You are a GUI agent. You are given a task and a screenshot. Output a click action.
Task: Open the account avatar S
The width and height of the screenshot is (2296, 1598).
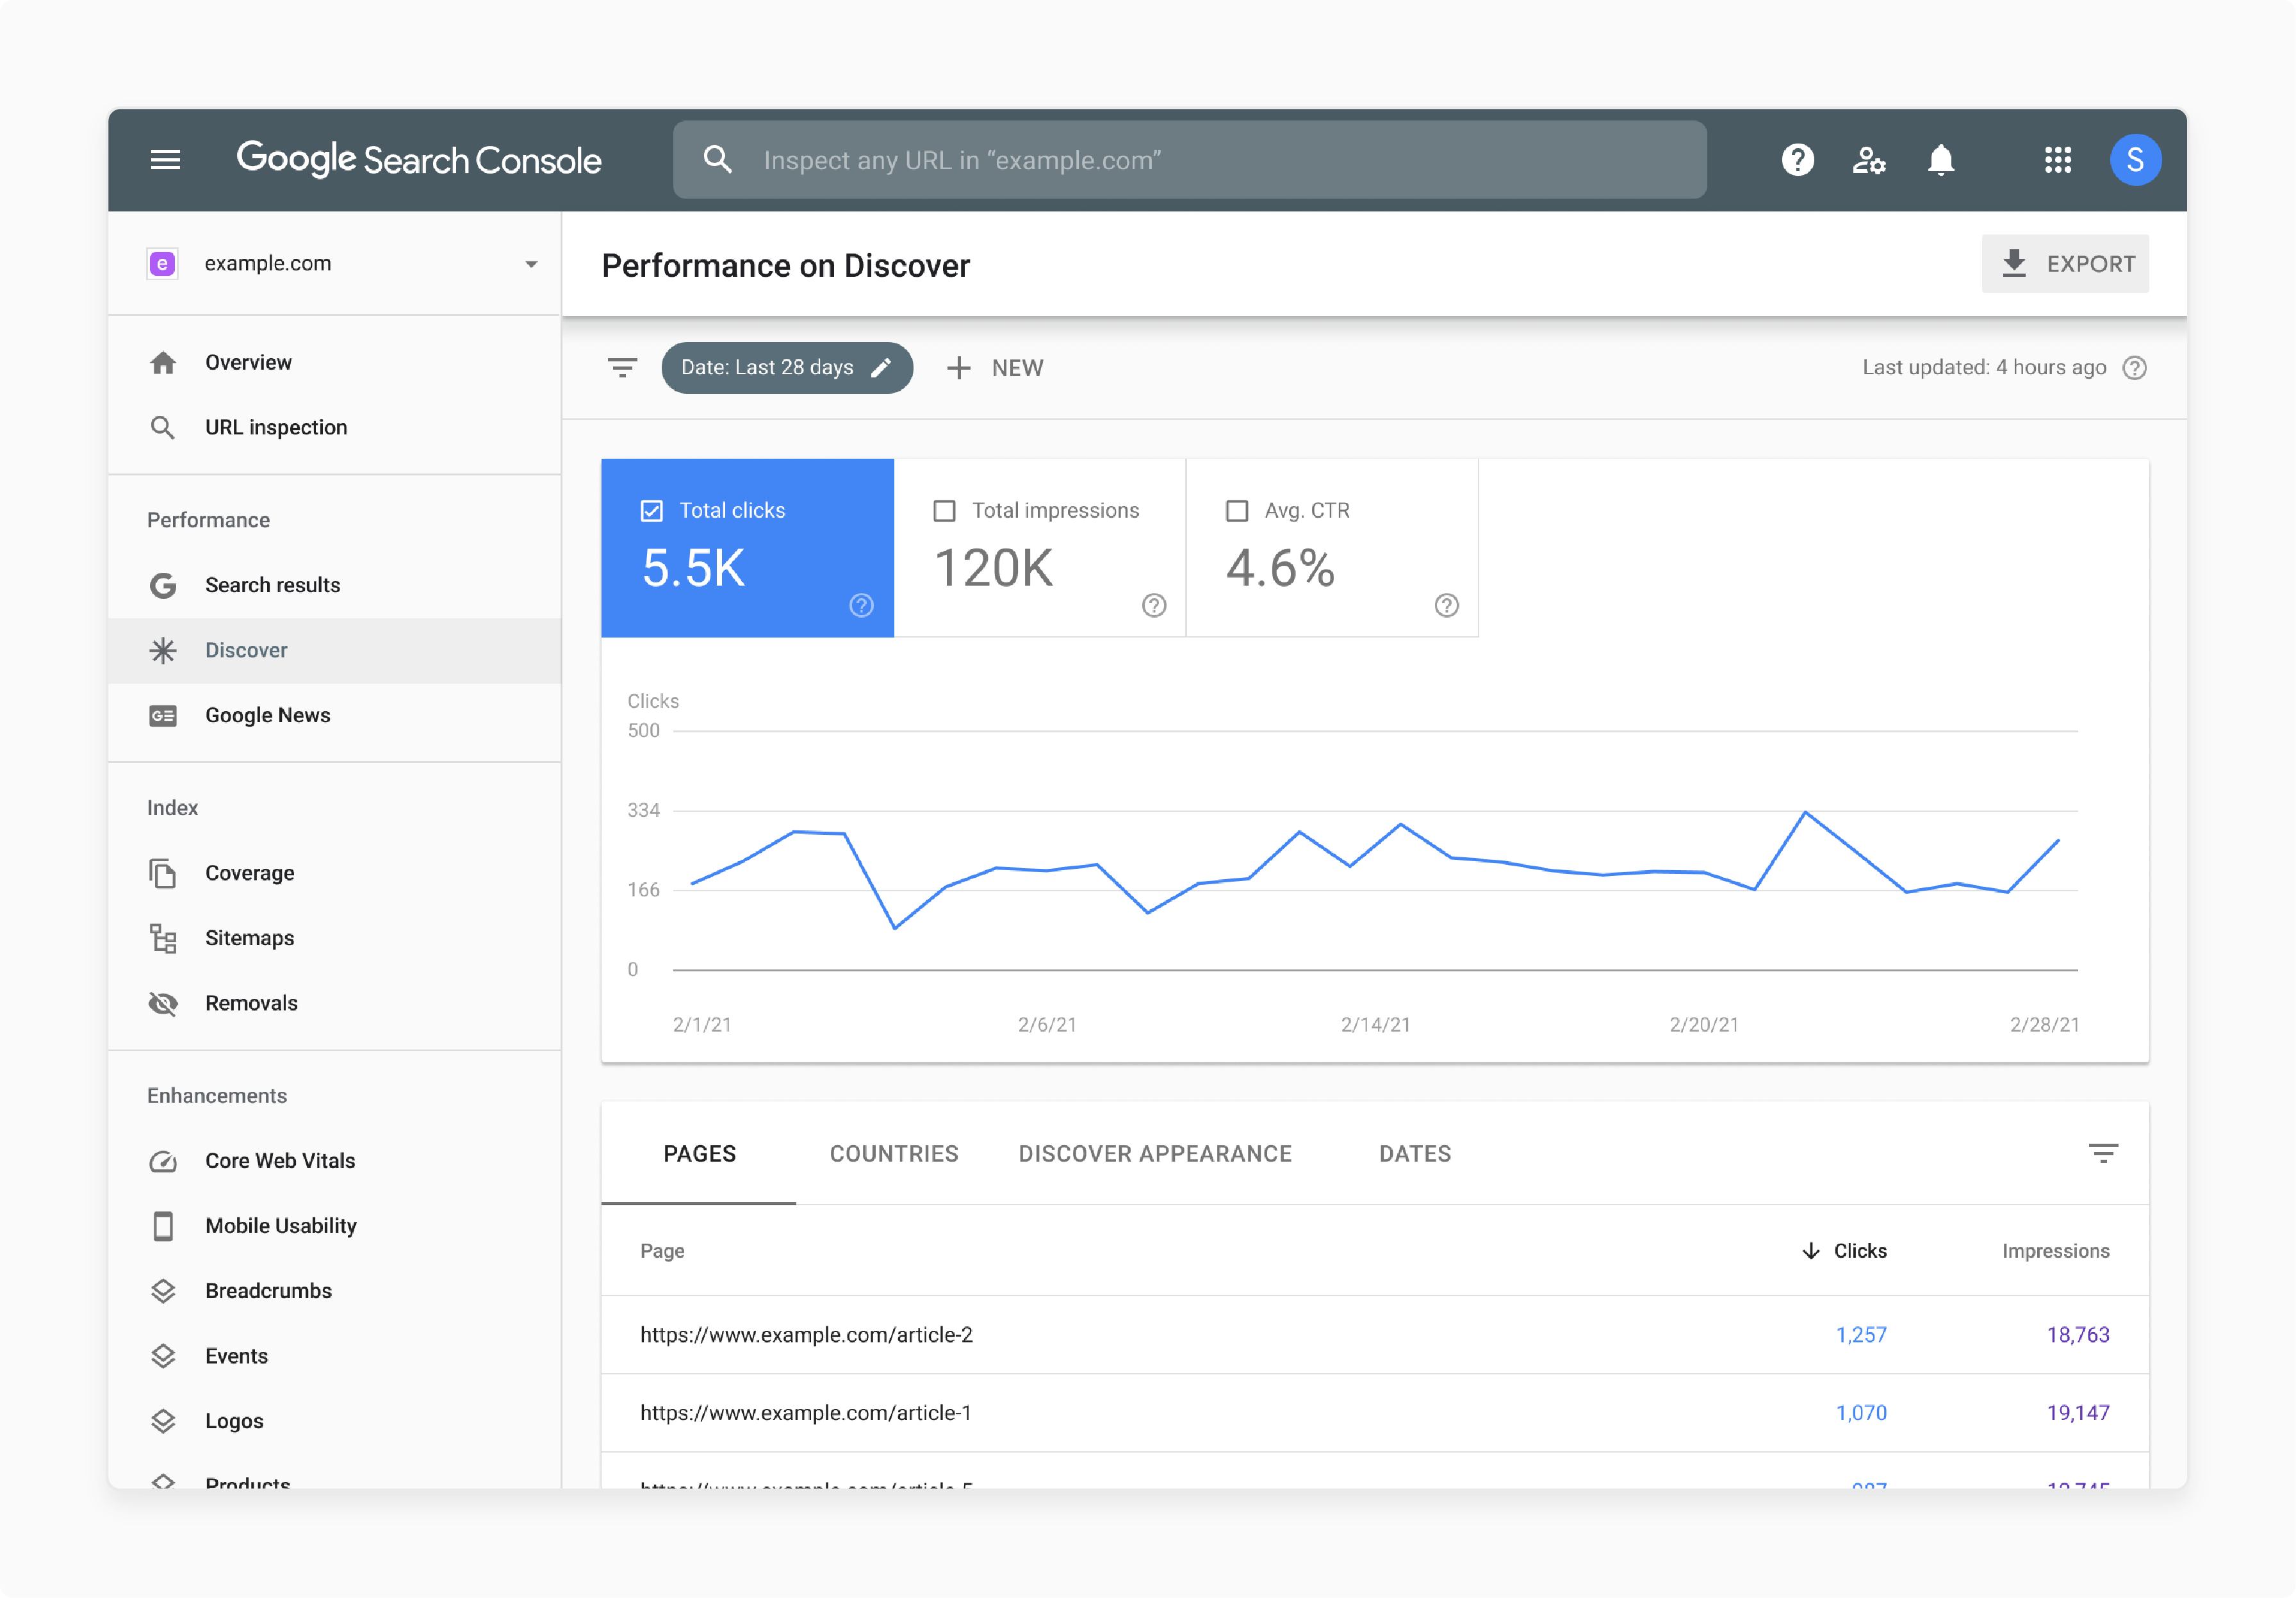point(2135,160)
